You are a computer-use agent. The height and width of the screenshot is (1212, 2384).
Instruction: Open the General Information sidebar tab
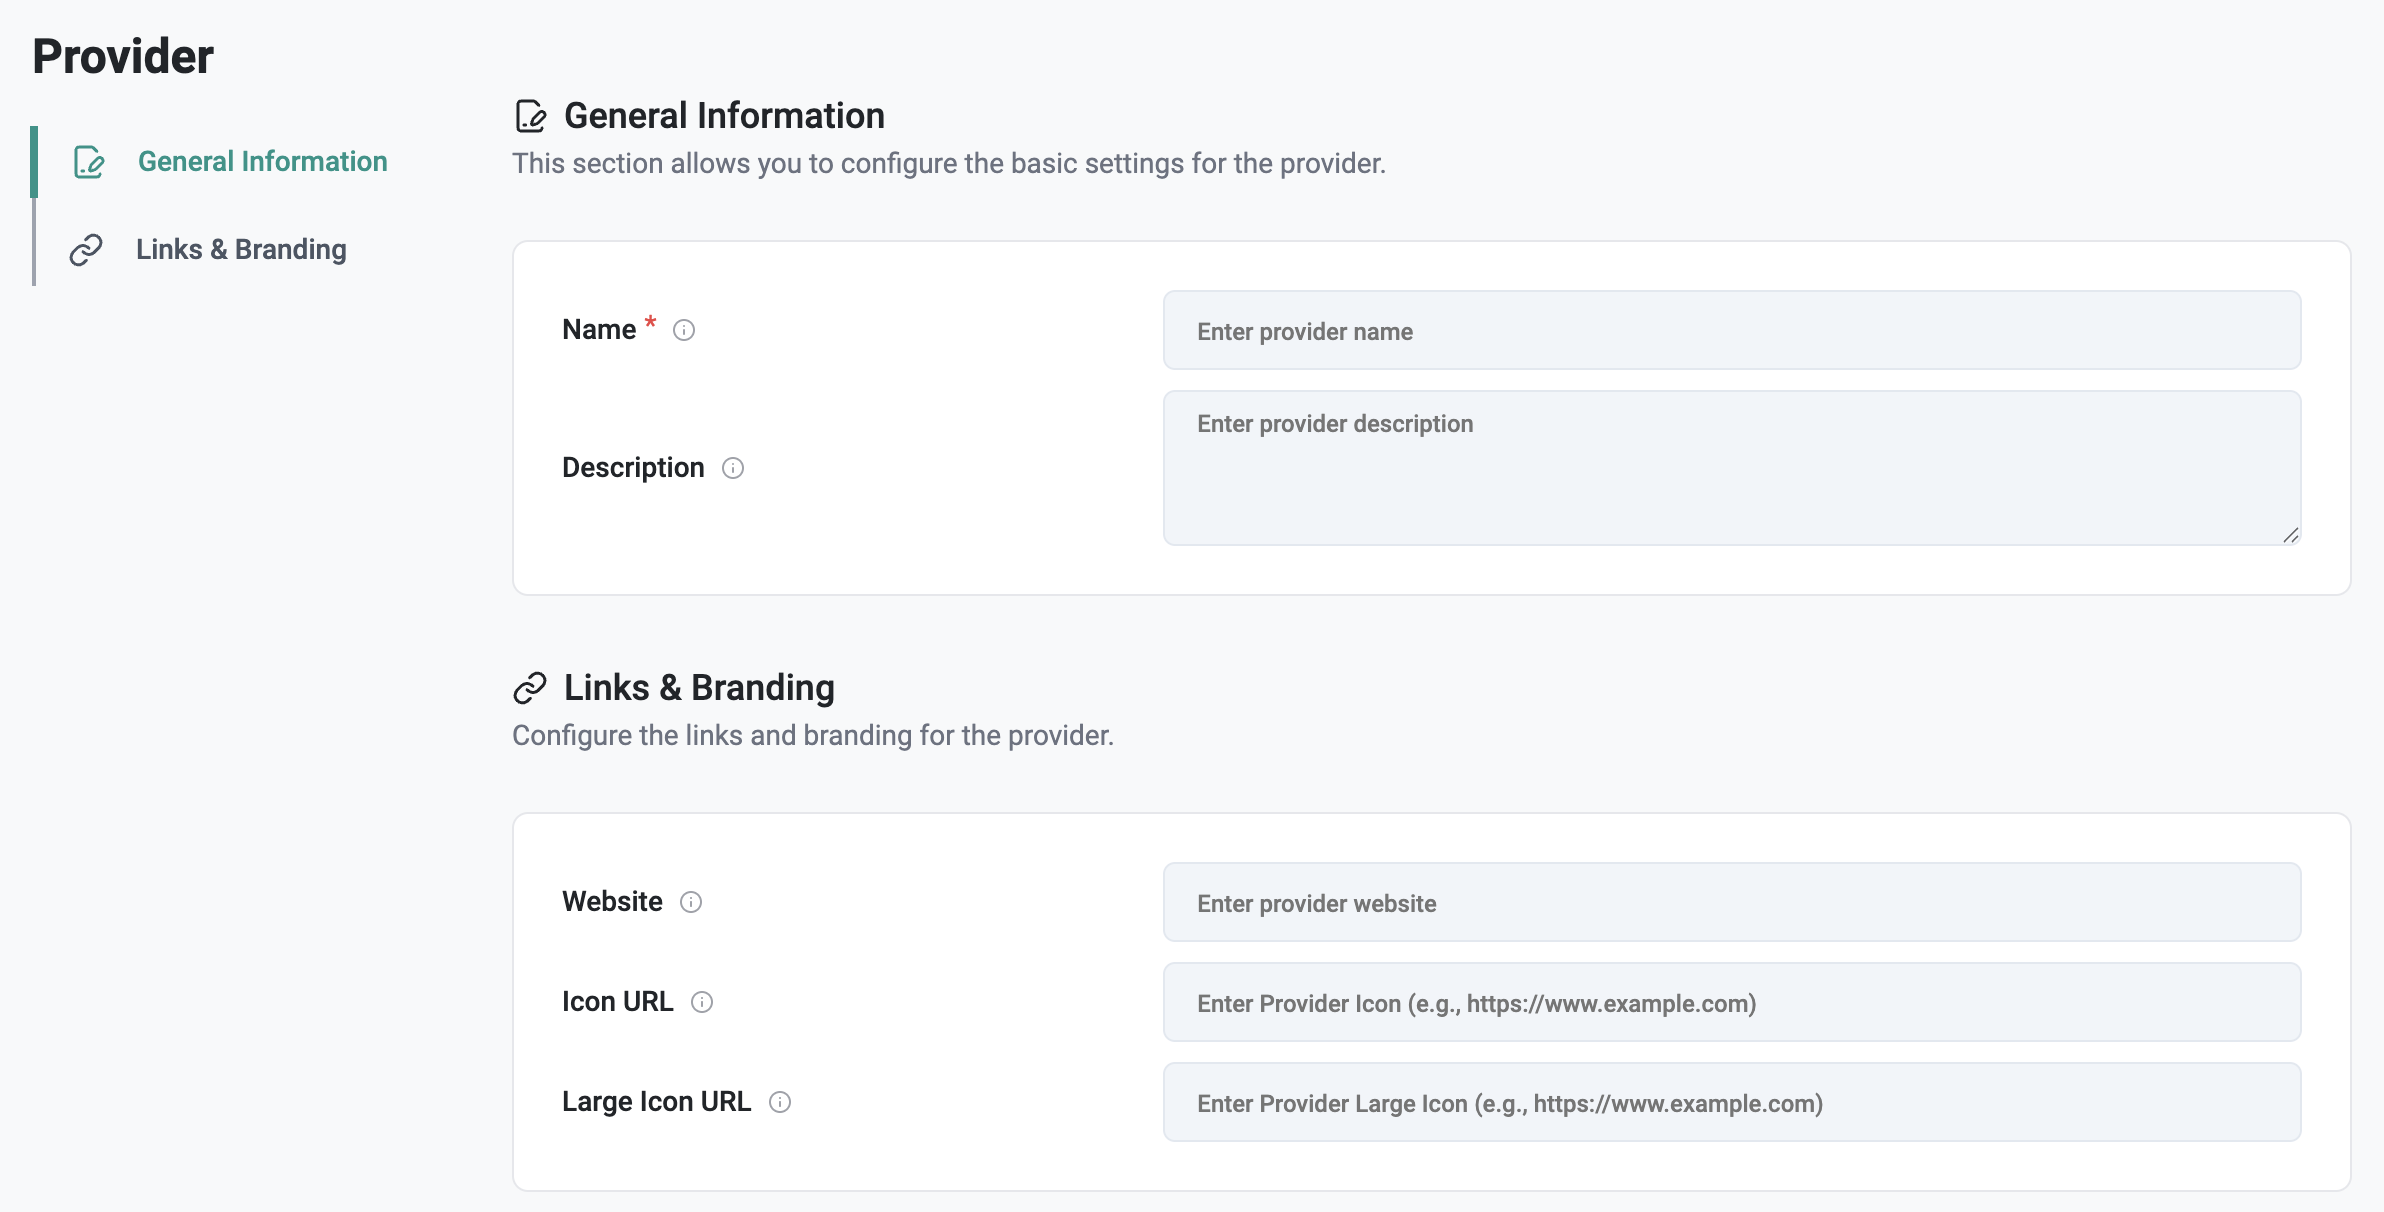point(262,162)
